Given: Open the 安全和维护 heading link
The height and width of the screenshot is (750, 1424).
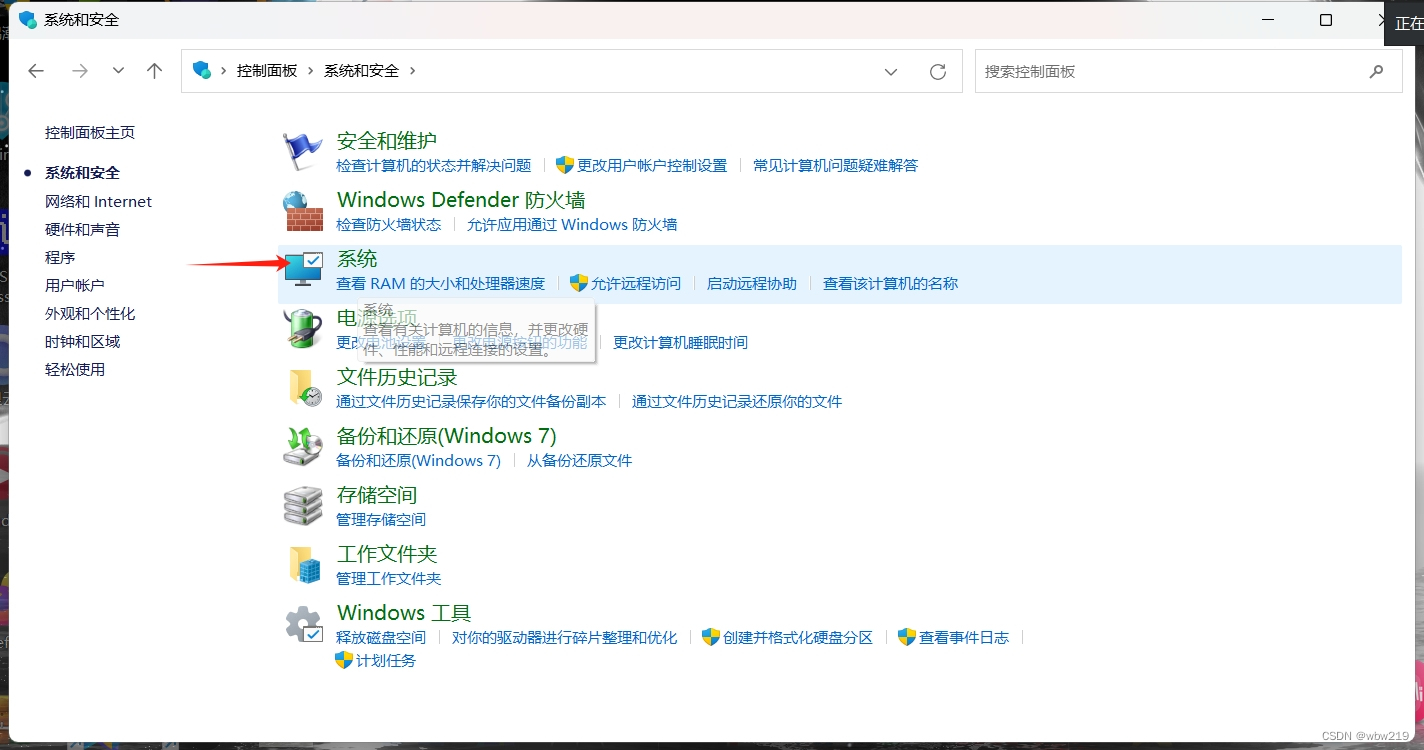Looking at the screenshot, I should (387, 141).
